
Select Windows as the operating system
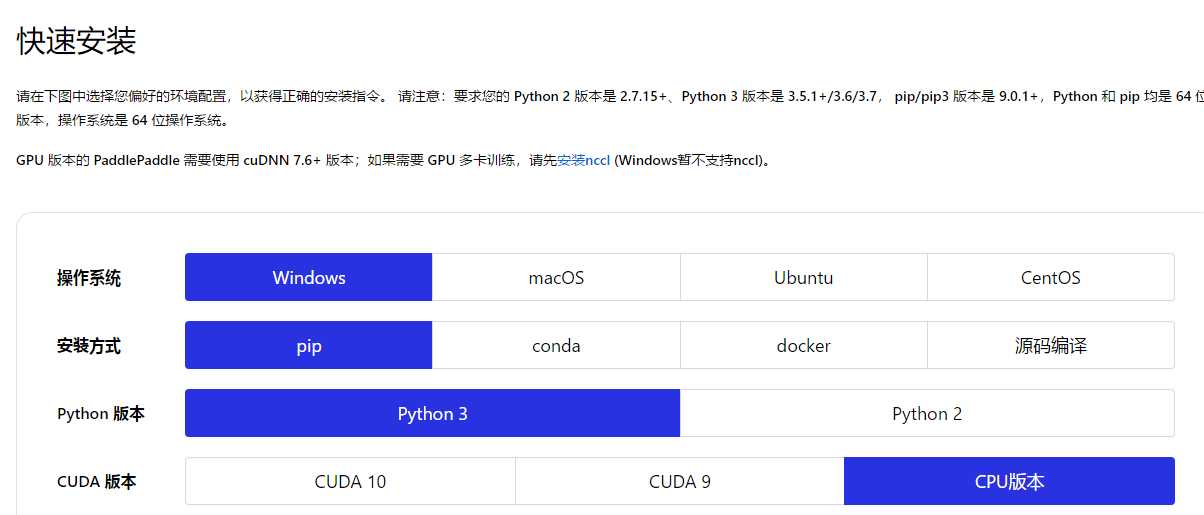click(308, 277)
